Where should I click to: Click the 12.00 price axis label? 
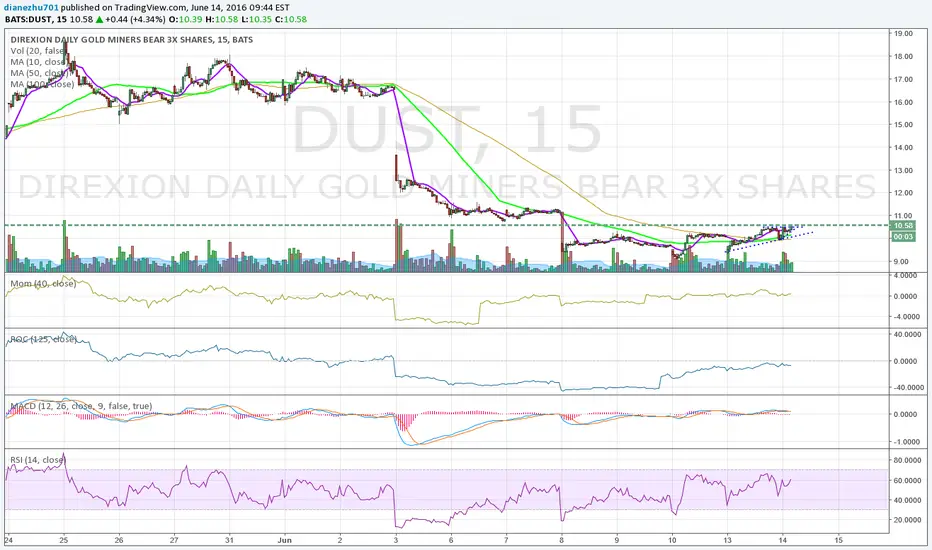(x=903, y=193)
